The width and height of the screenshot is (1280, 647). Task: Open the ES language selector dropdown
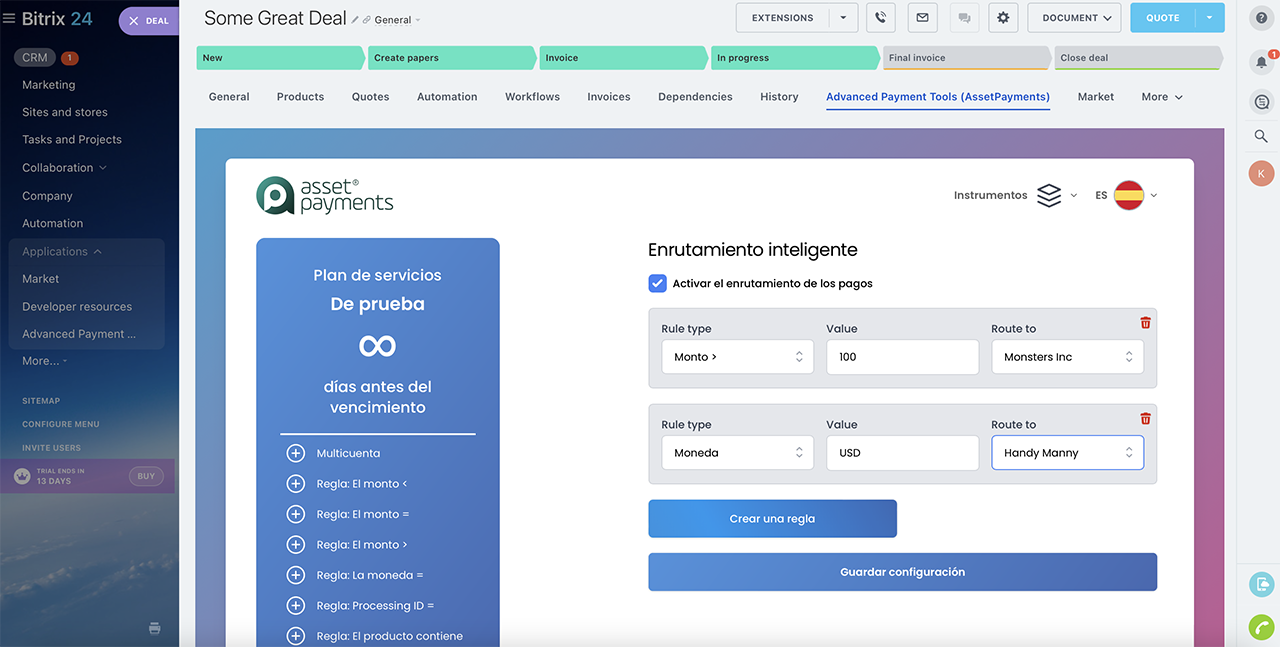tap(1126, 196)
